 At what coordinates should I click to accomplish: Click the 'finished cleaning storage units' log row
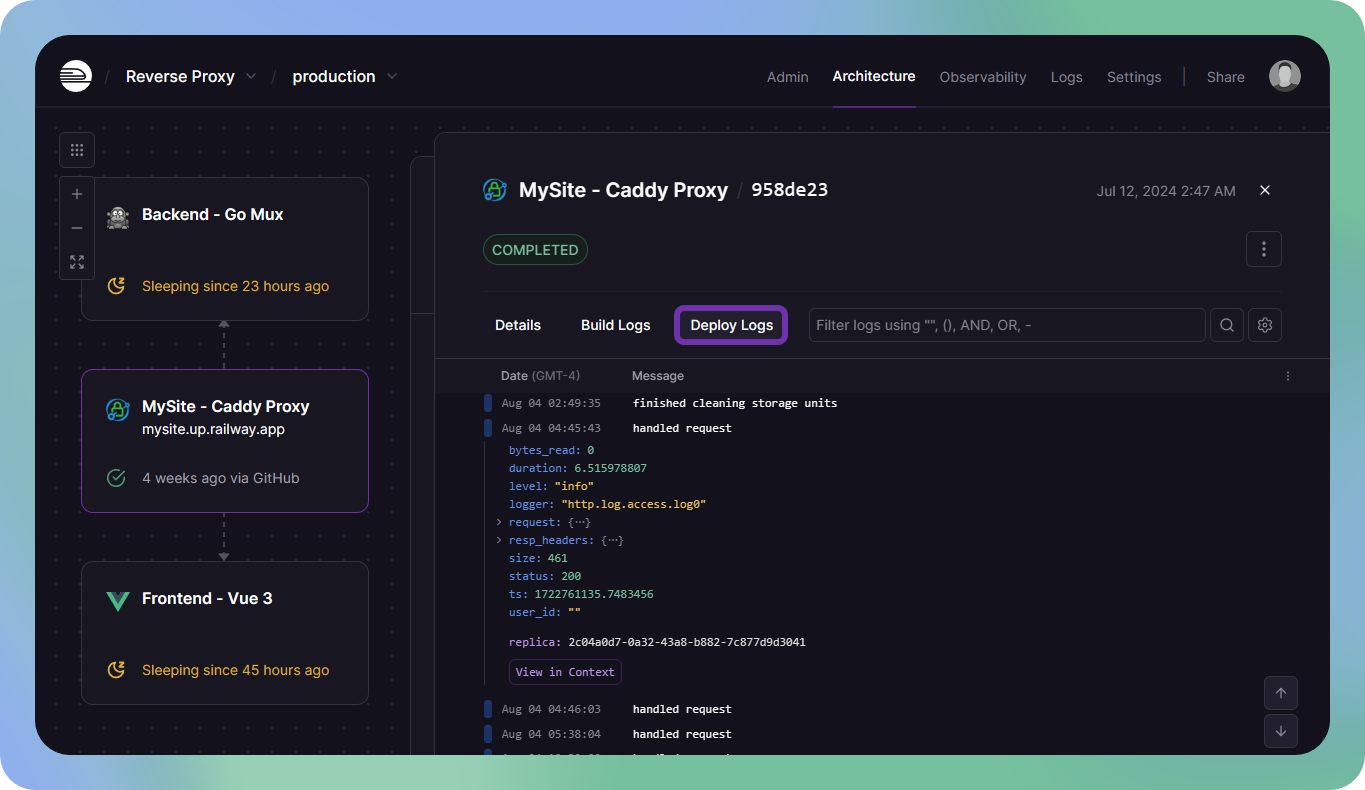(x=882, y=403)
